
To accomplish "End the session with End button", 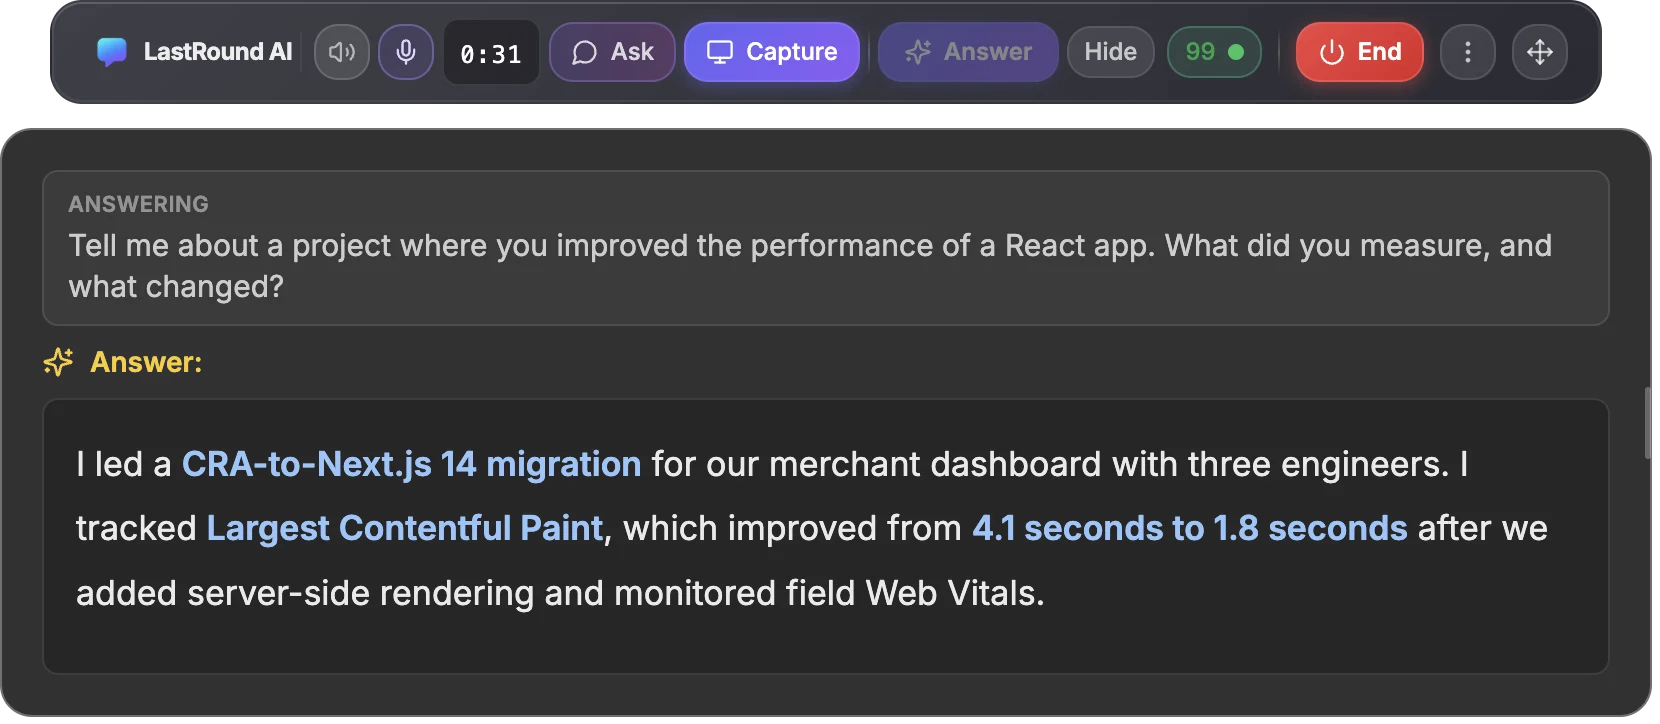I will (x=1360, y=52).
